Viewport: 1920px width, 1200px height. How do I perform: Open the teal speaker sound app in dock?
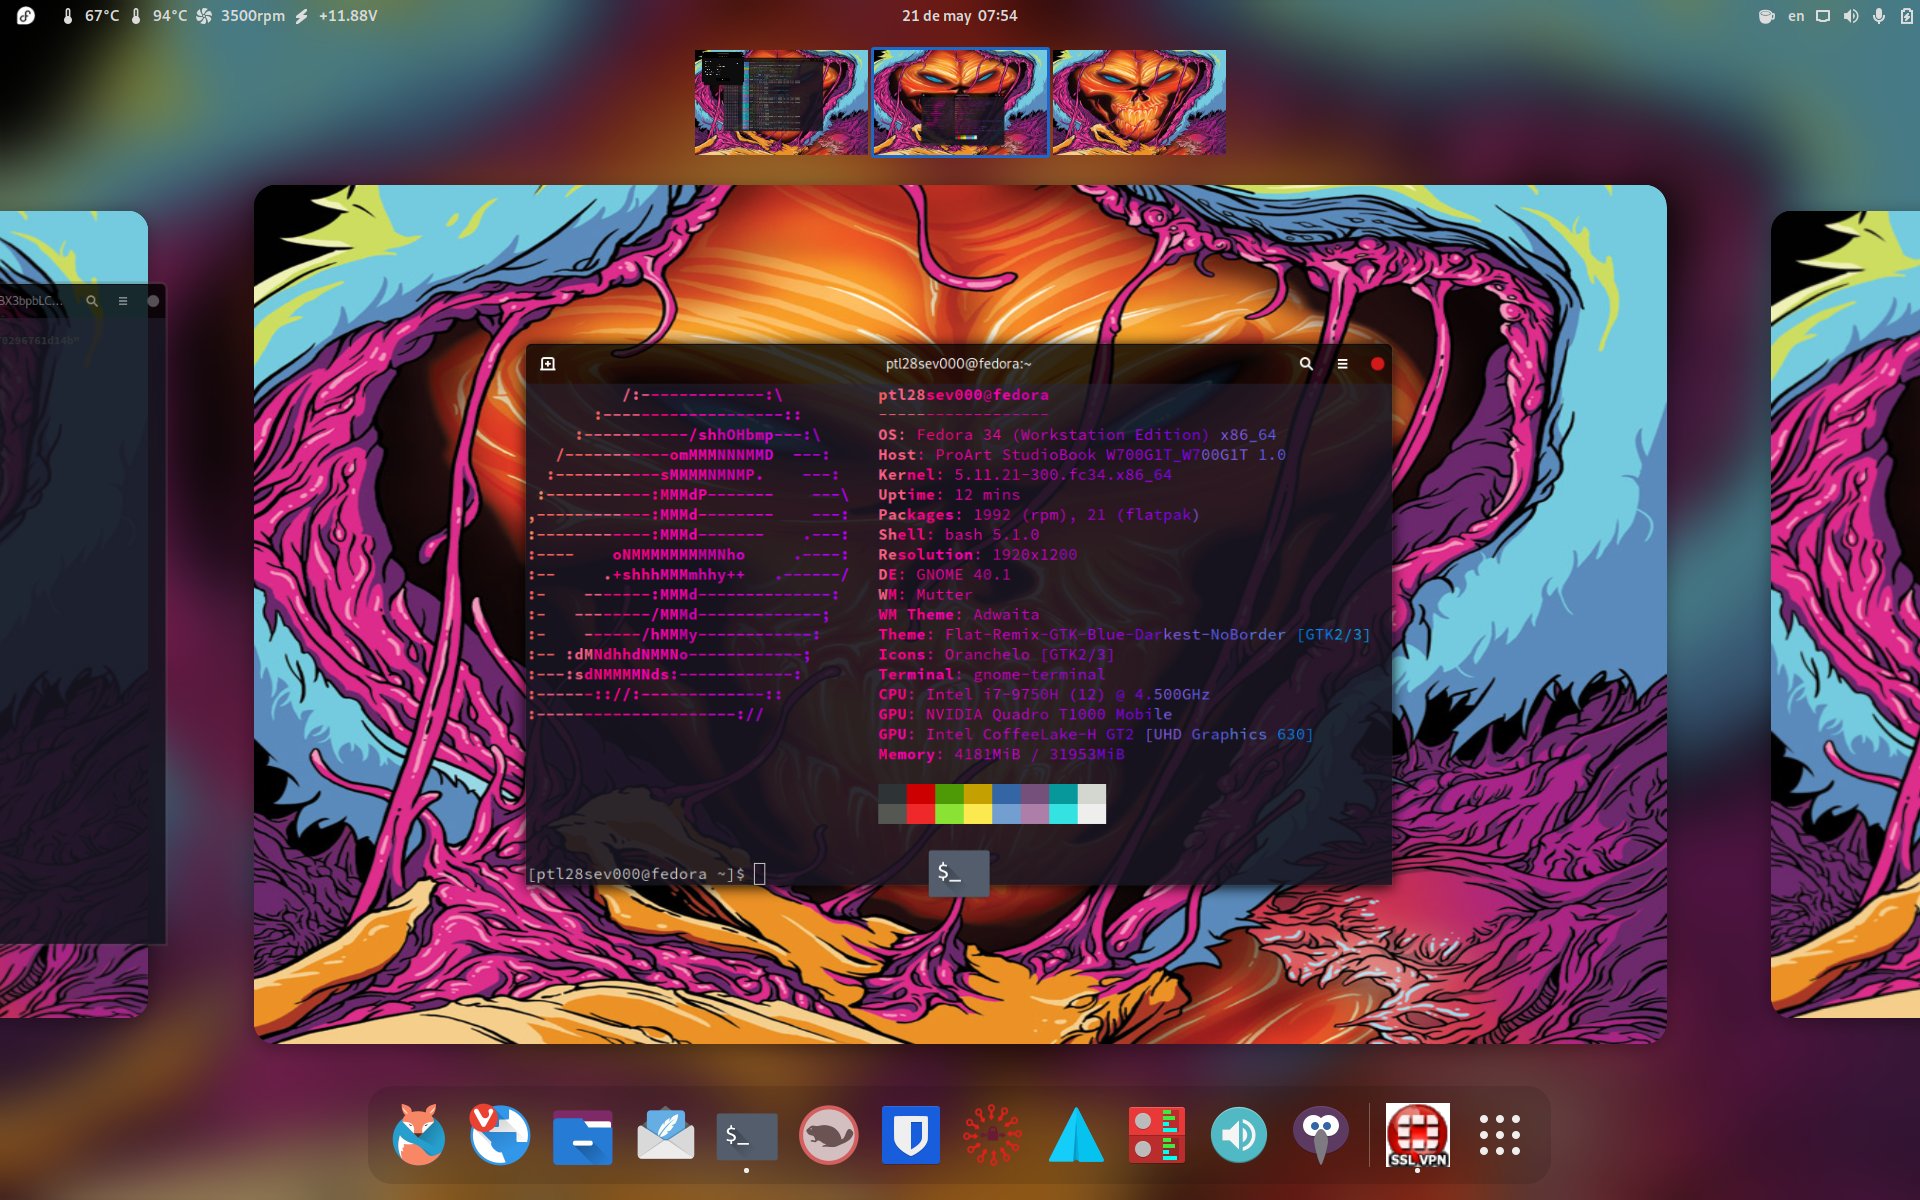tap(1238, 1136)
